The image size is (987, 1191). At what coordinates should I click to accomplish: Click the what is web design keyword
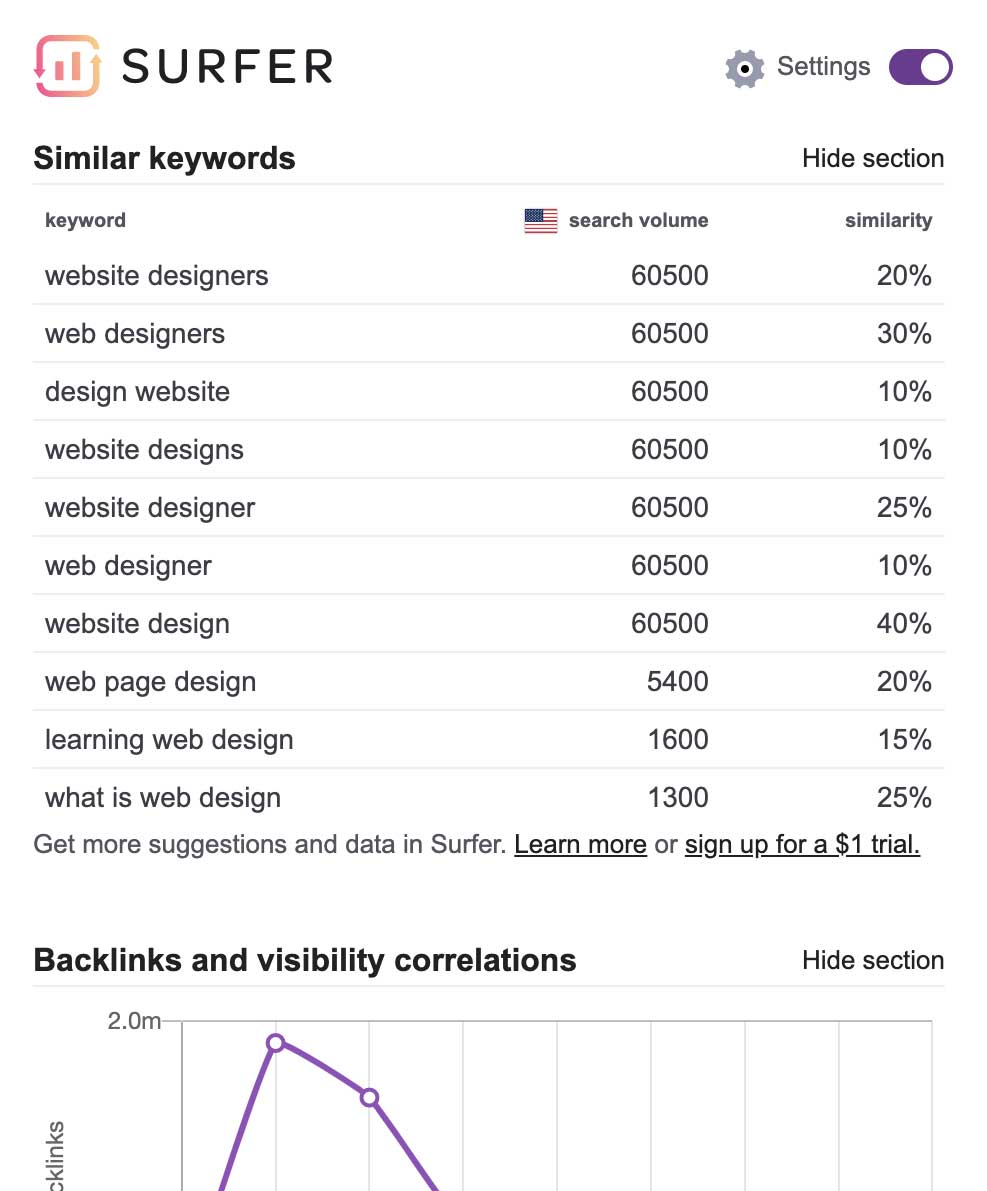point(163,798)
